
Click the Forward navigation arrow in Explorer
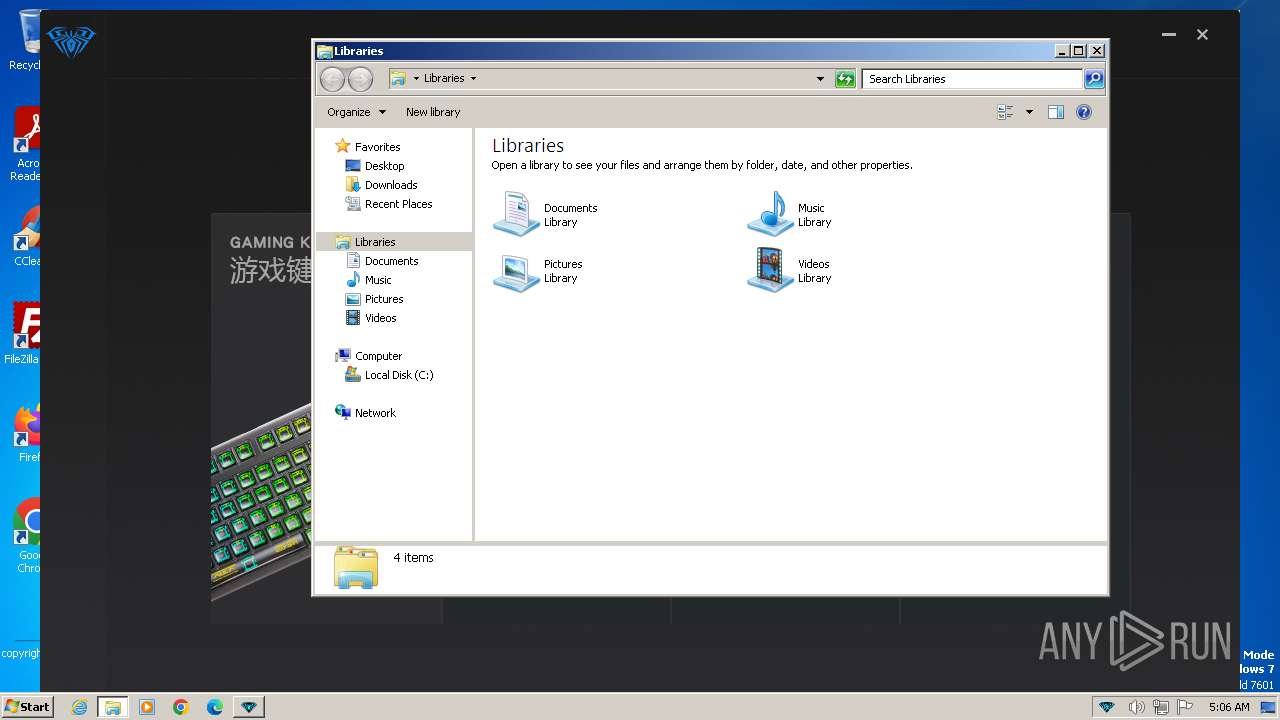[x=360, y=79]
